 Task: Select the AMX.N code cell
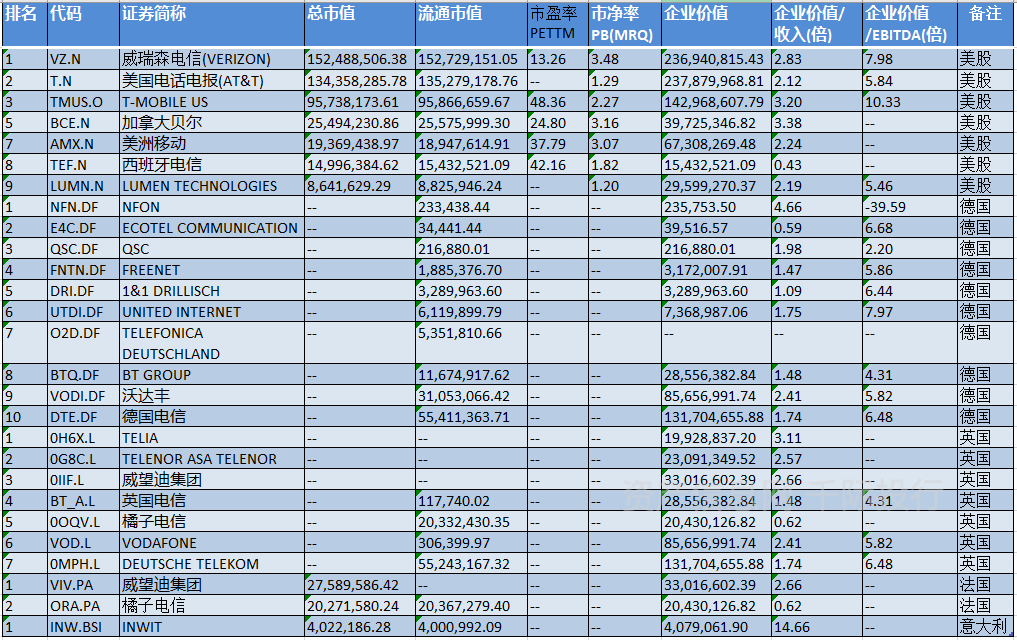click(x=84, y=143)
